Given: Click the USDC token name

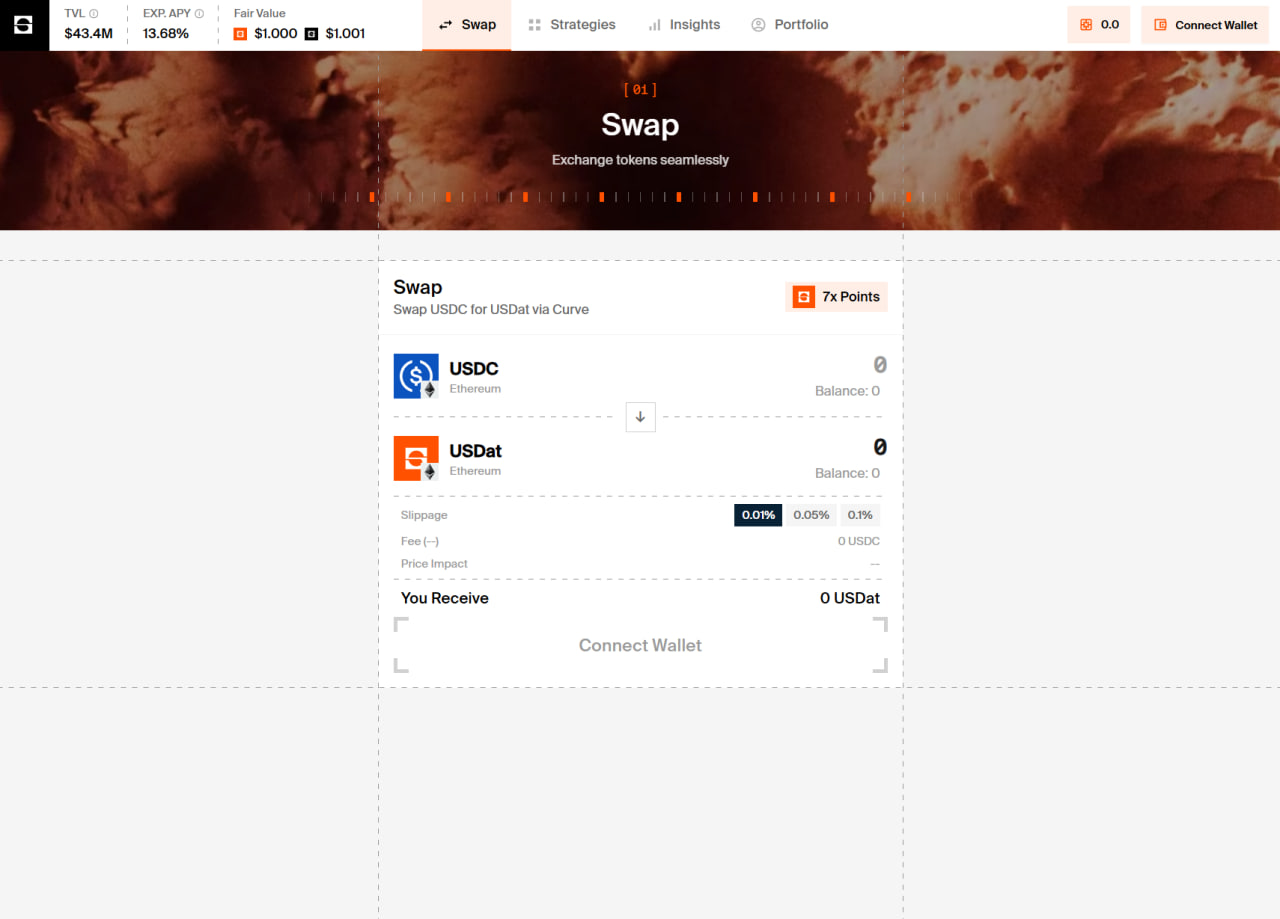Looking at the screenshot, I should coord(474,369).
